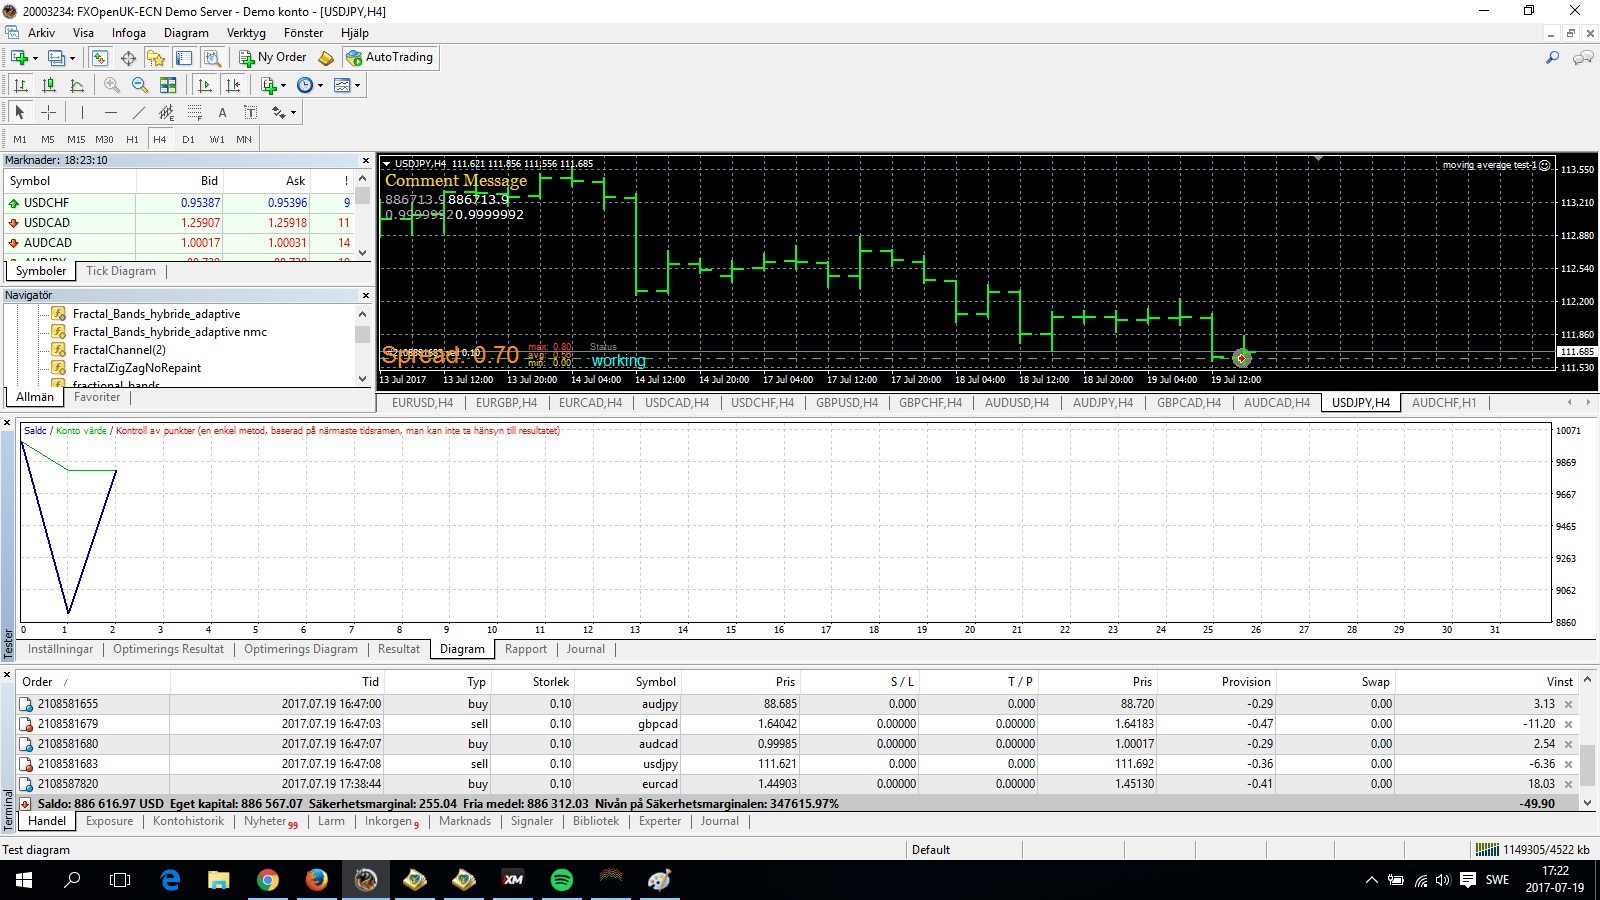Tile chart windows with the grid icon
Screen dimensions: 1600x900
pyautogui.click(x=168, y=85)
